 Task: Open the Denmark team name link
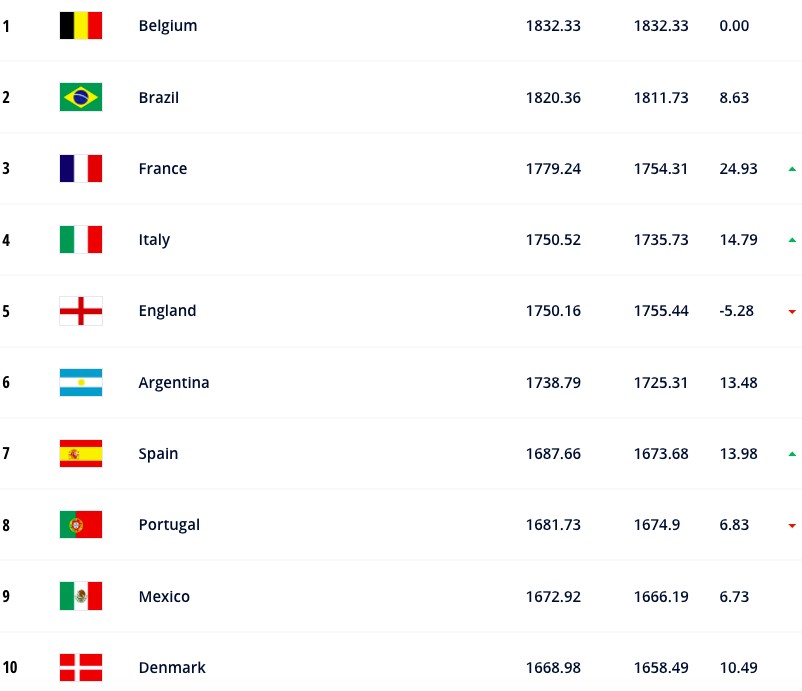point(172,667)
